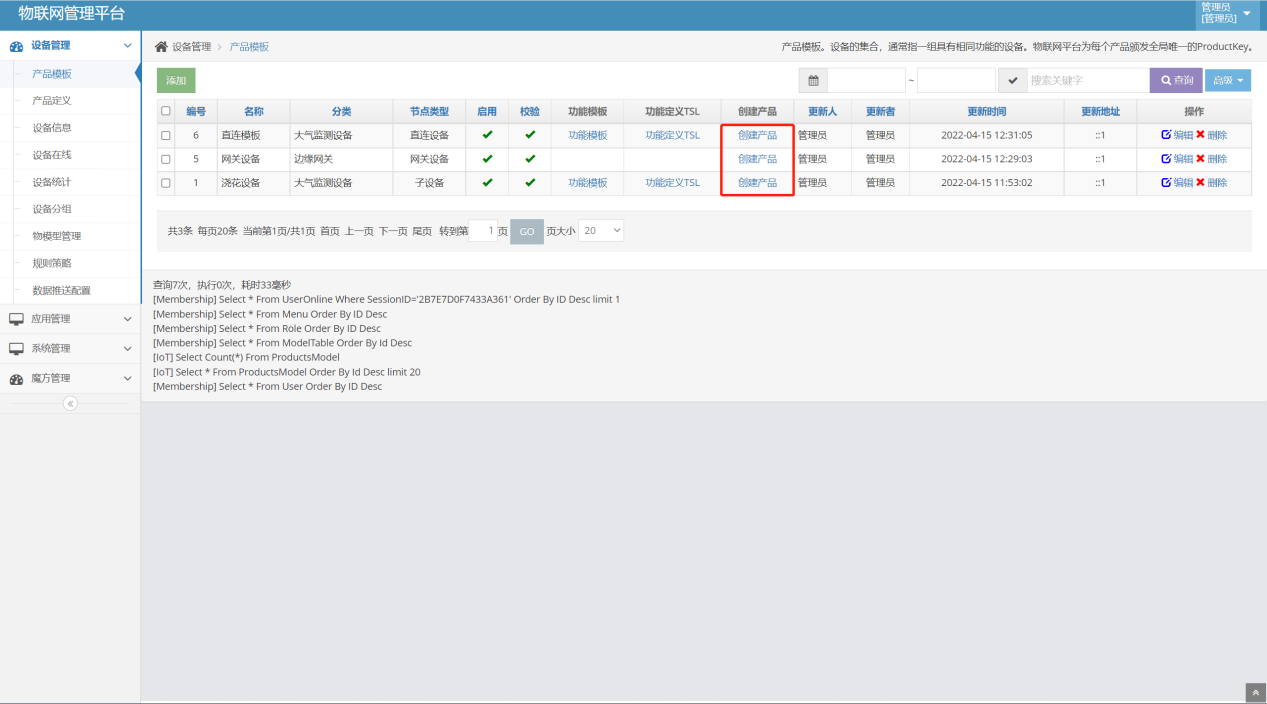
Task: Click the purple 查询 search button
Action: coord(1176,81)
